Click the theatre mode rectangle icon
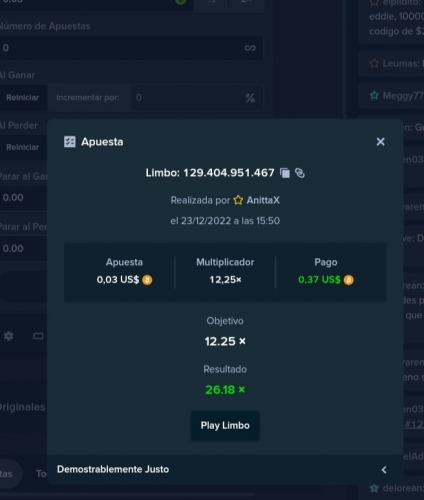 pyautogui.click(x=38, y=336)
